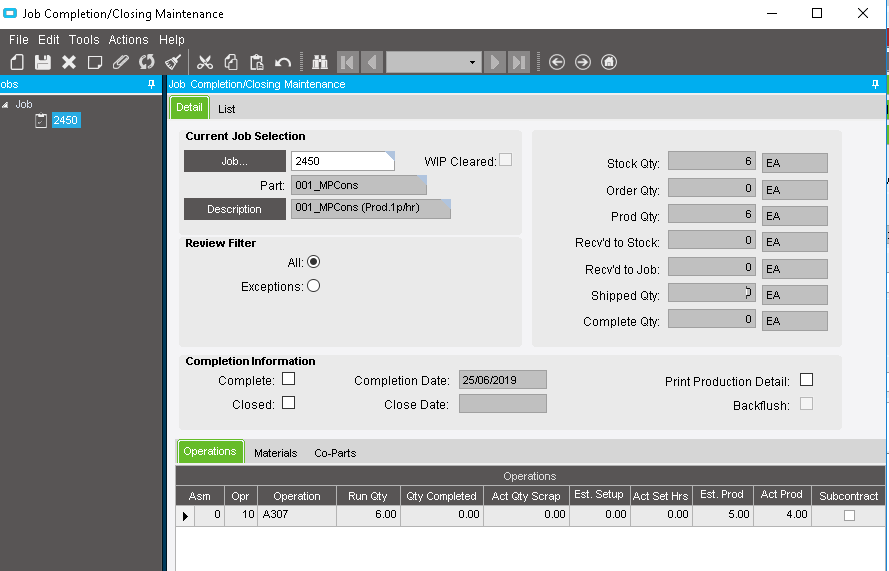Viewport: 889px width, 571px height.
Task: Click the Save icon in toolbar
Action: point(43,62)
